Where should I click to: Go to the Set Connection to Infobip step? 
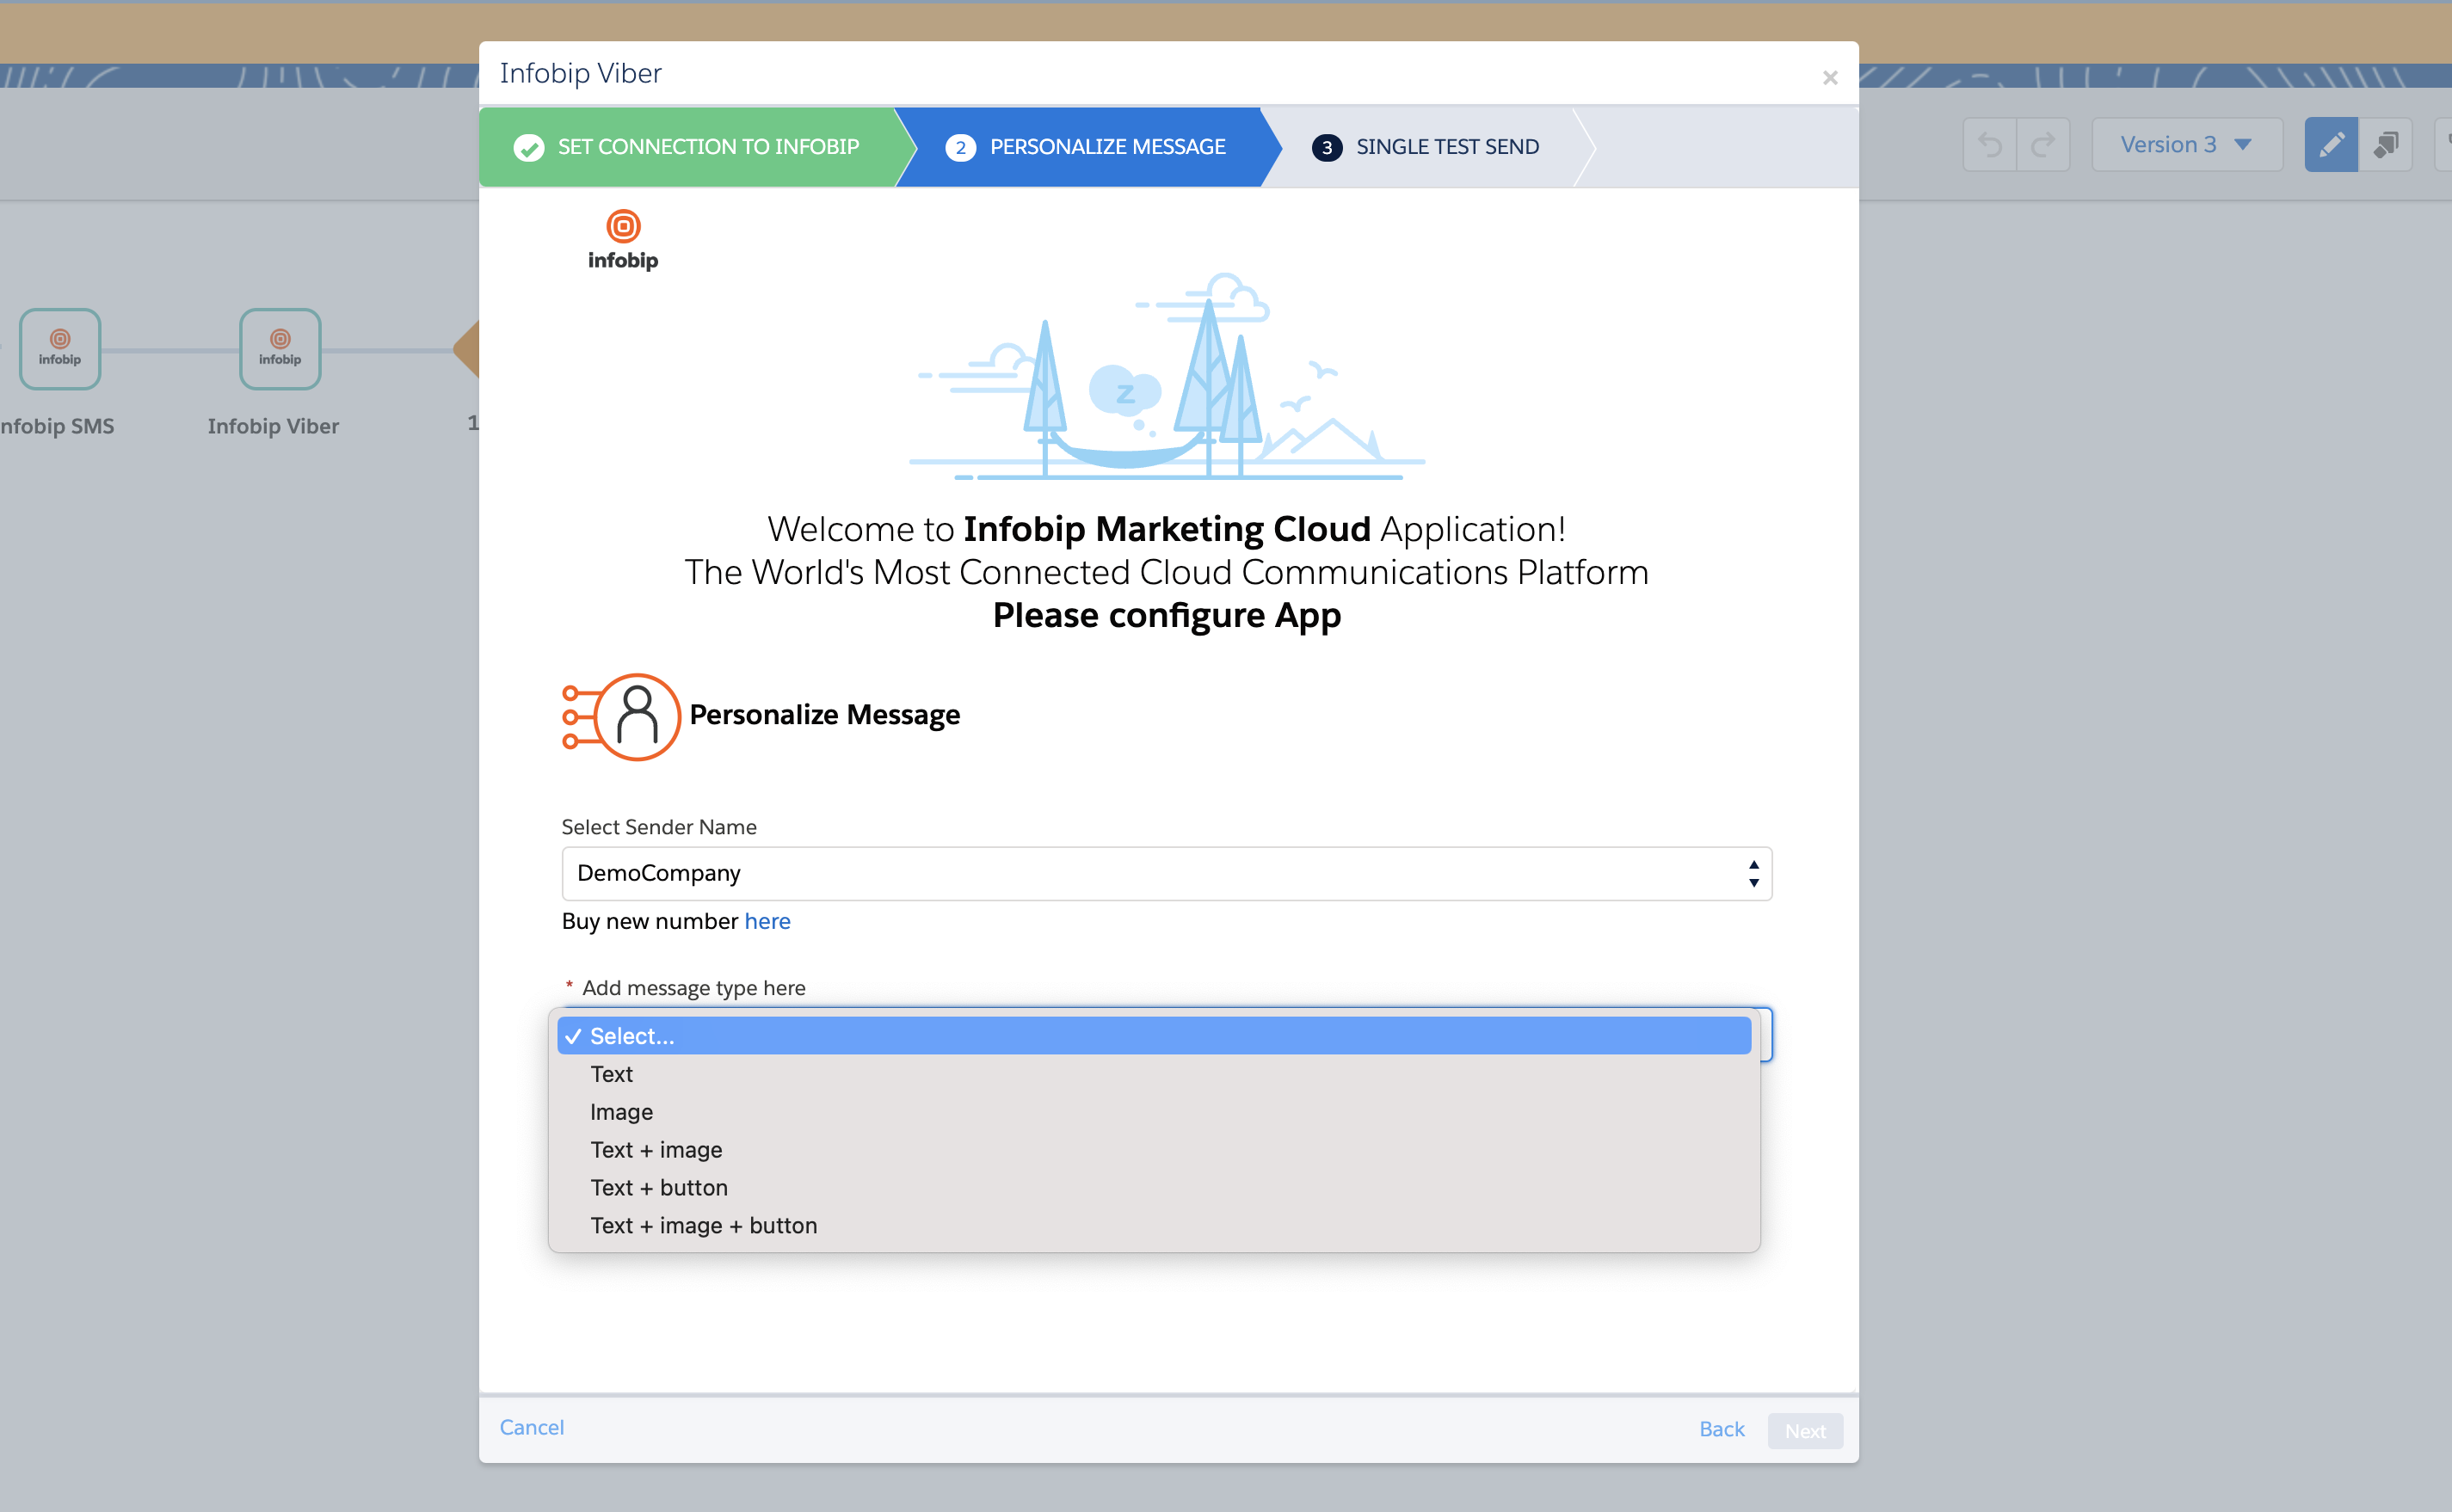(709, 146)
